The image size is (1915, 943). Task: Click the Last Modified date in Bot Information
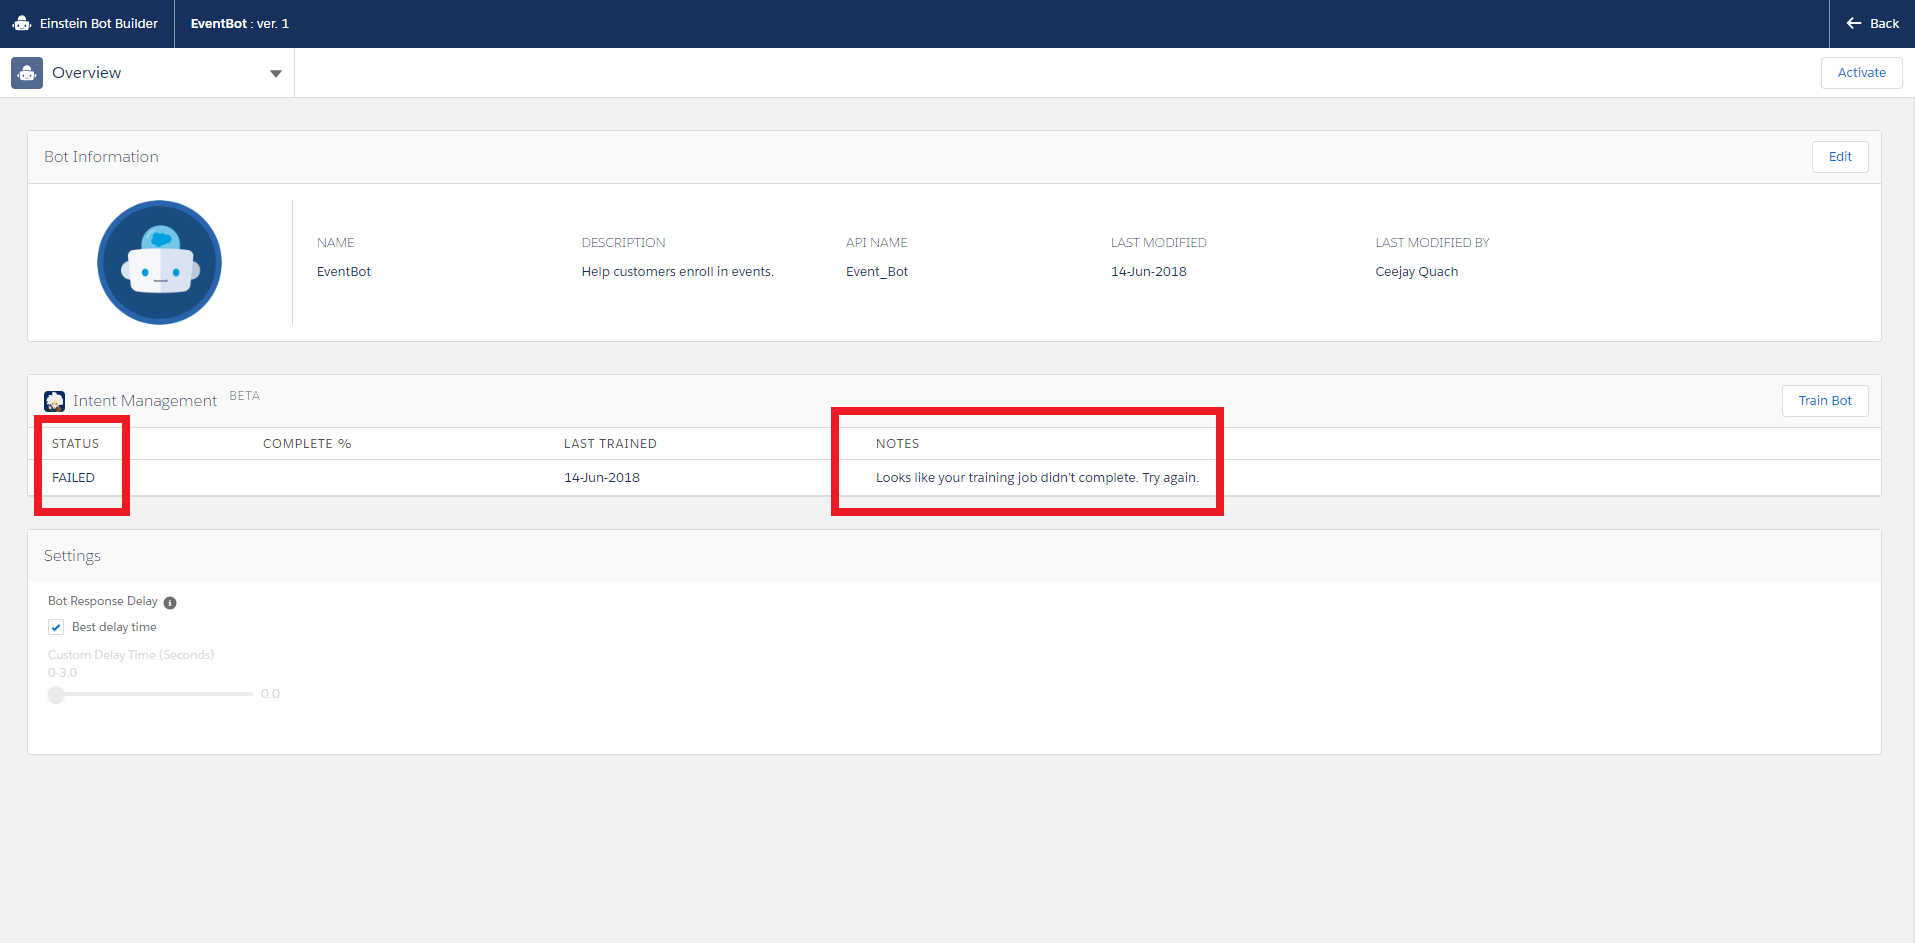click(1149, 272)
